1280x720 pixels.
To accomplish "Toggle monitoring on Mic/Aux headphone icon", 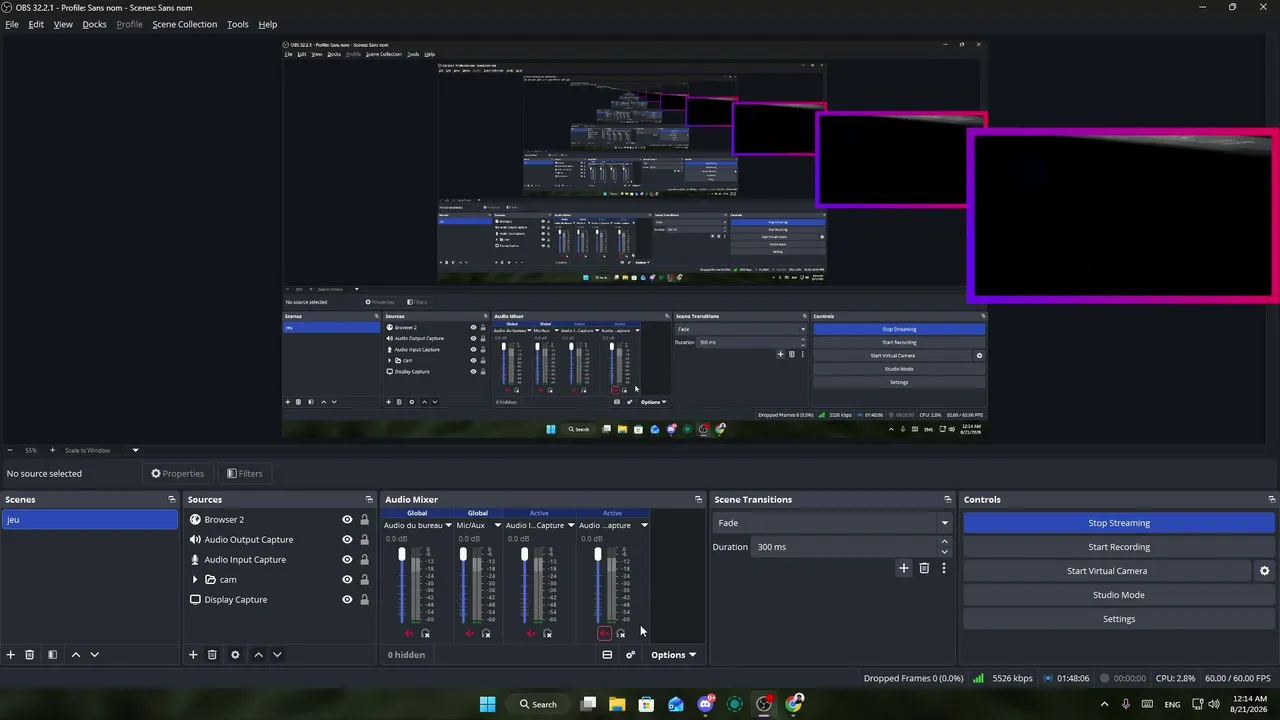I will (486, 634).
